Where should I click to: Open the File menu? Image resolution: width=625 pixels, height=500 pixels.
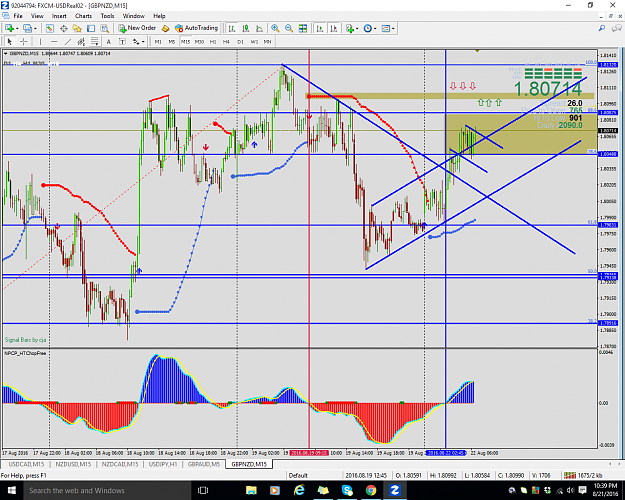click(x=18, y=16)
